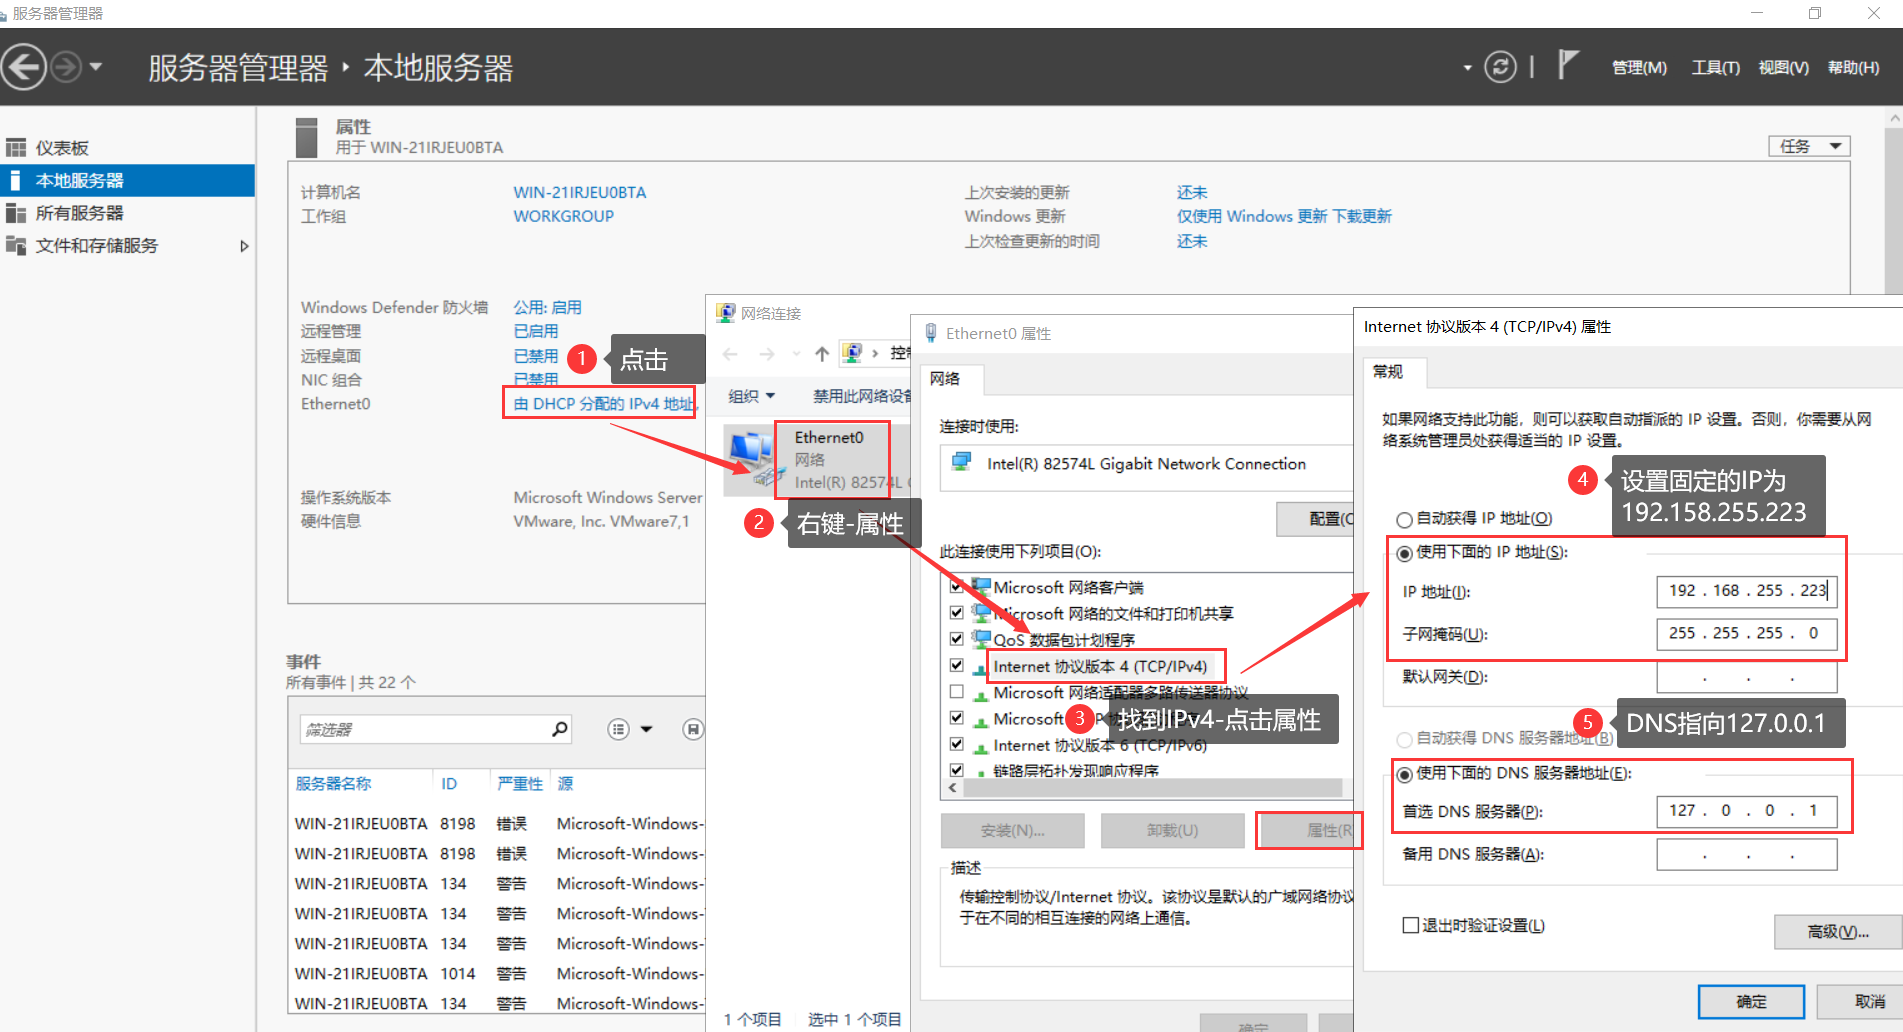Click computer name link WIN-21IRJEU0BTA

580,192
